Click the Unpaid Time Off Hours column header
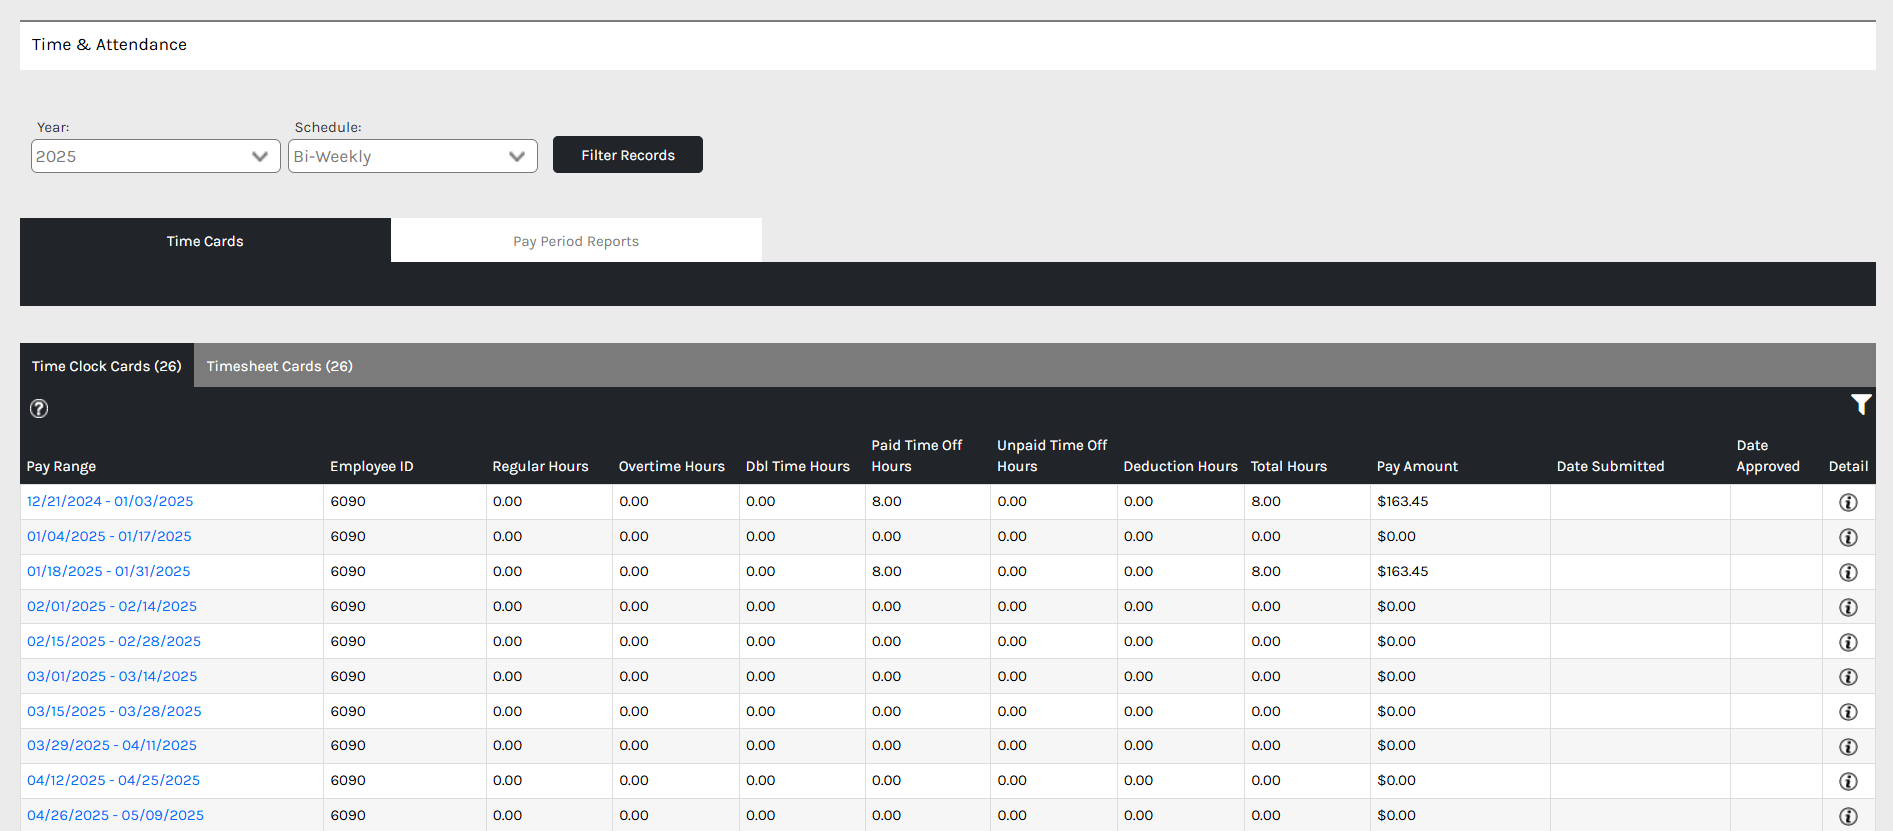Screen dimensions: 1893x831 tap(1052, 456)
